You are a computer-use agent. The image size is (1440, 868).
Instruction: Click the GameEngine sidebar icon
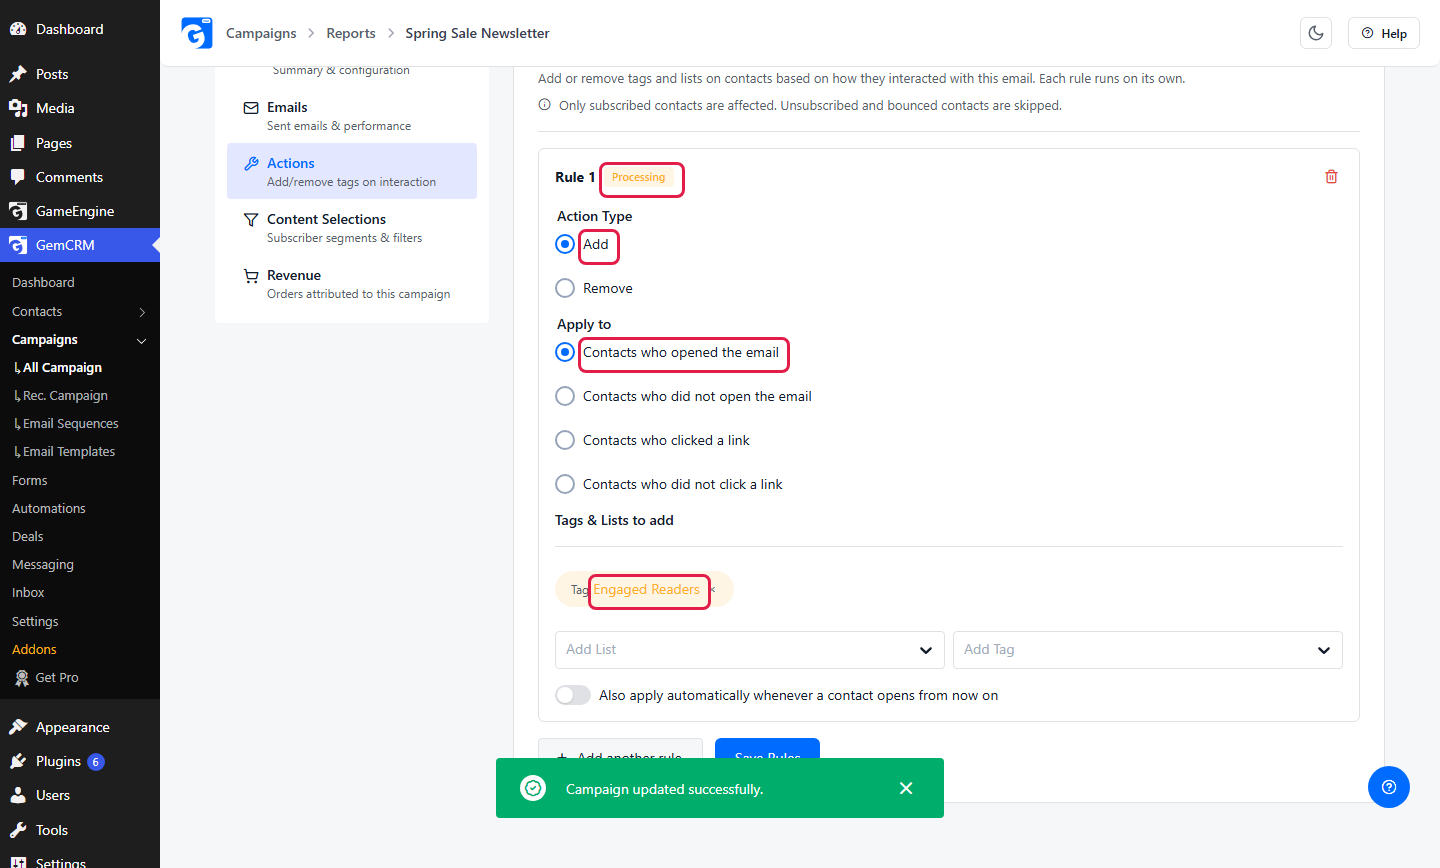[18, 211]
